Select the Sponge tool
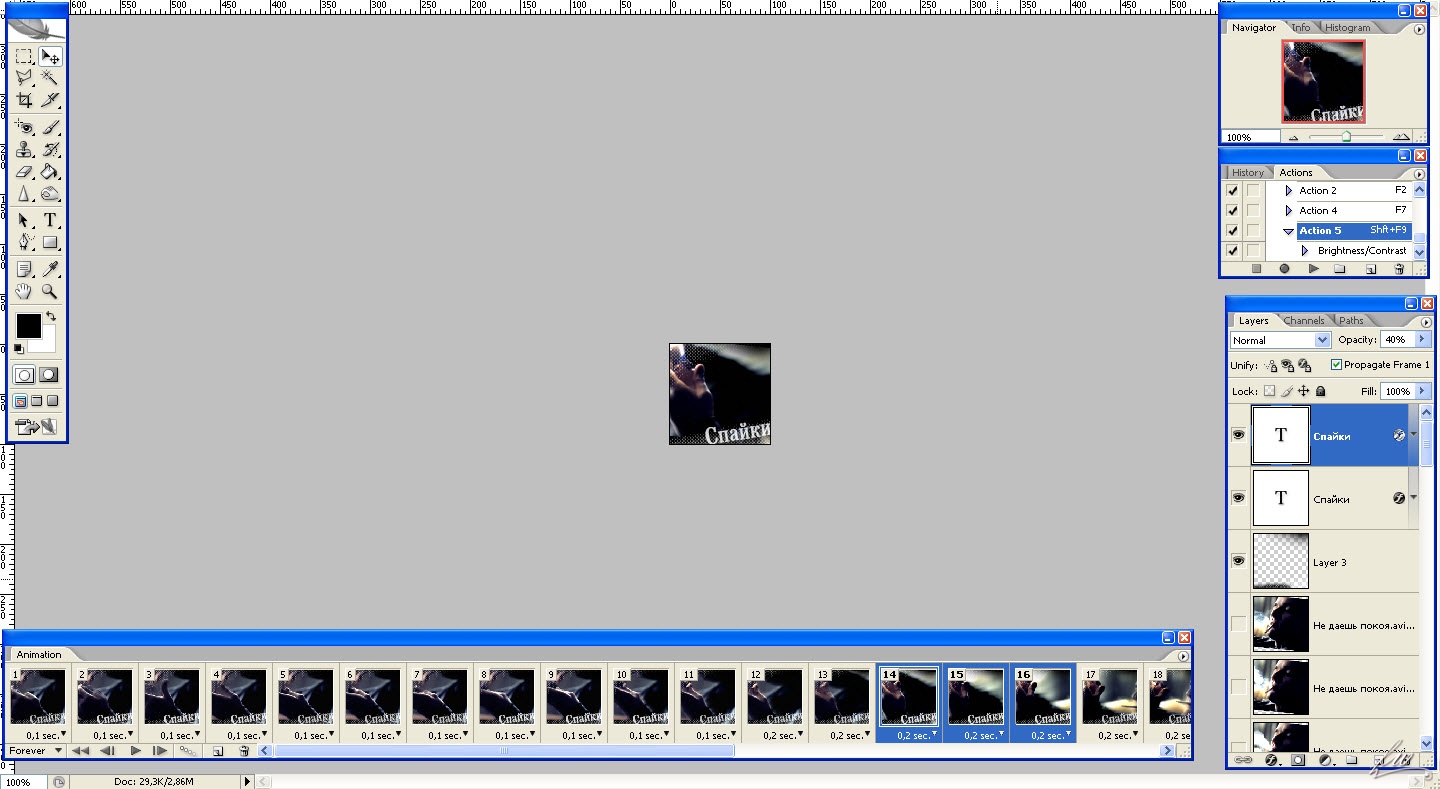This screenshot has width=1440, height=789. [50, 194]
